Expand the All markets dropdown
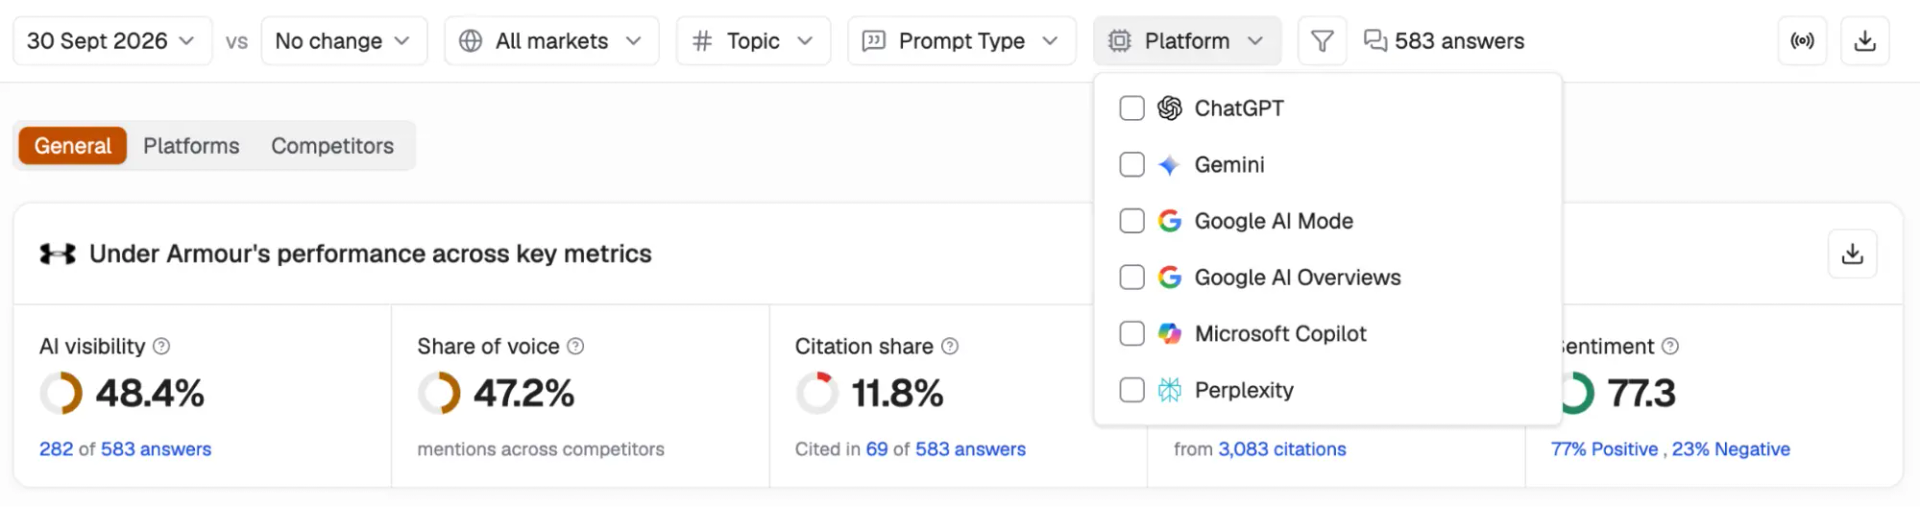Screen dimensions: 1920x507 click(551, 41)
